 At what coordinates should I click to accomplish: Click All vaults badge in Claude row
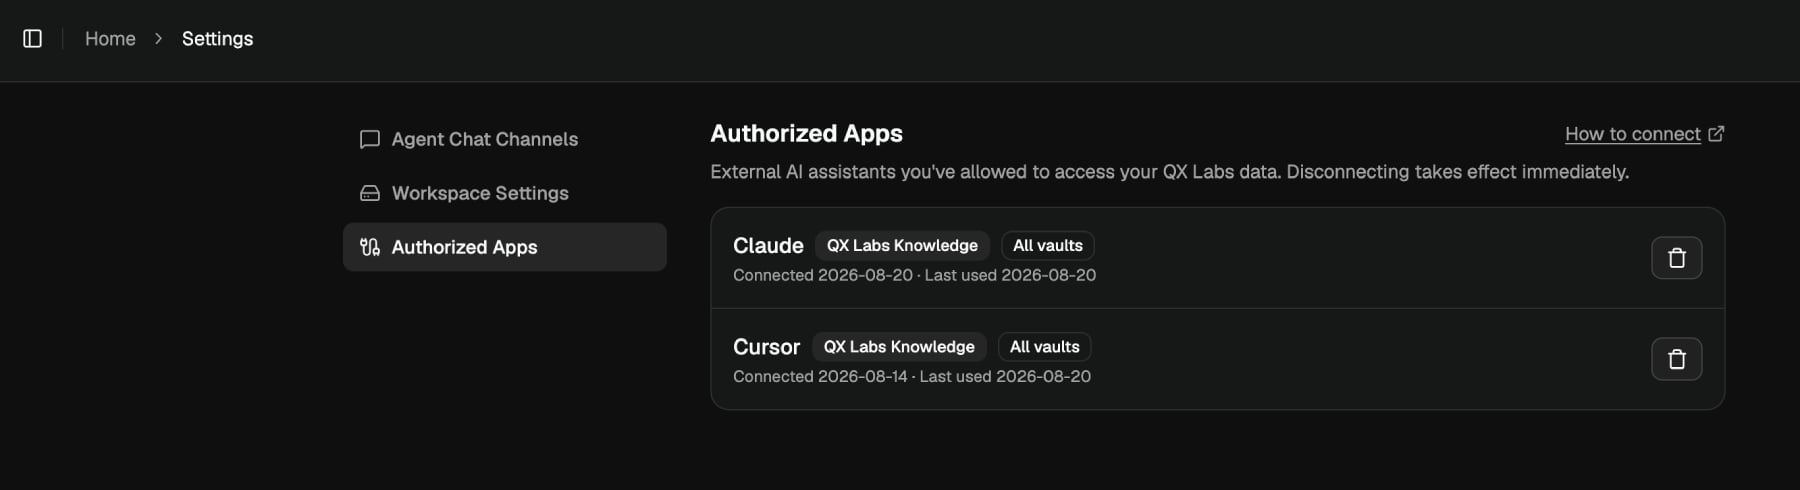[1047, 246]
